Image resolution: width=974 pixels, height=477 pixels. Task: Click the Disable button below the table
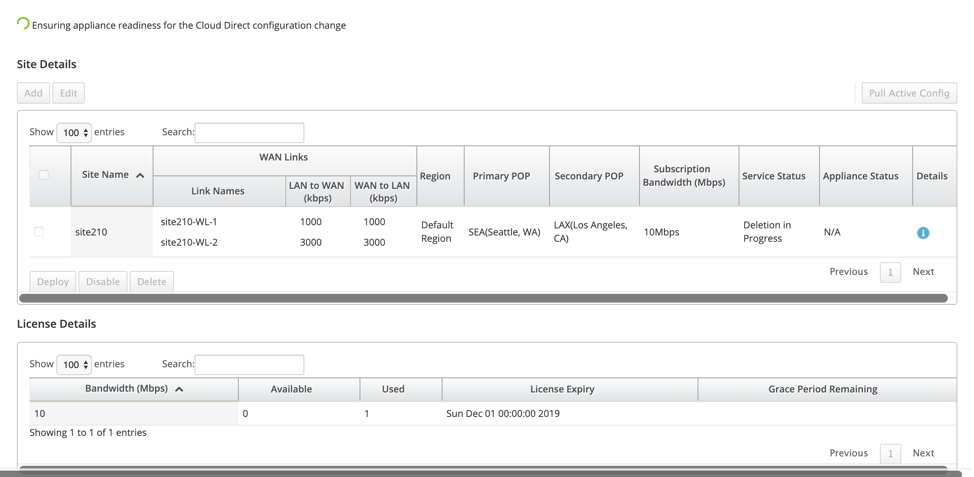(x=102, y=281)
